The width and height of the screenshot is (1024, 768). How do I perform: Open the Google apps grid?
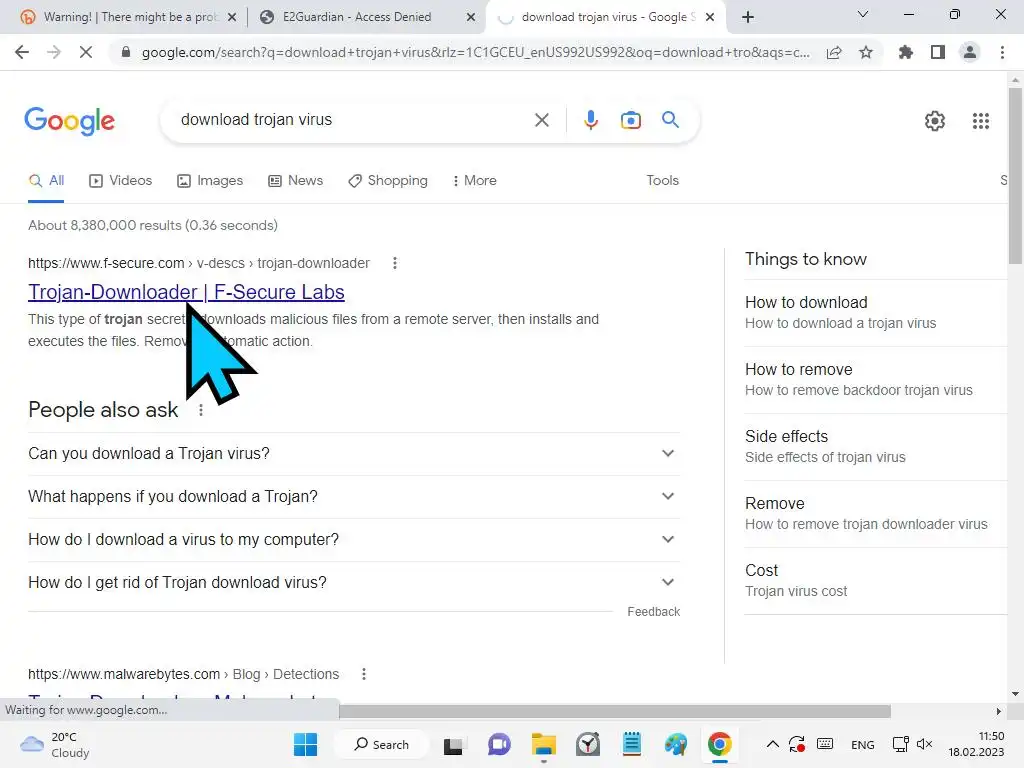980,121
